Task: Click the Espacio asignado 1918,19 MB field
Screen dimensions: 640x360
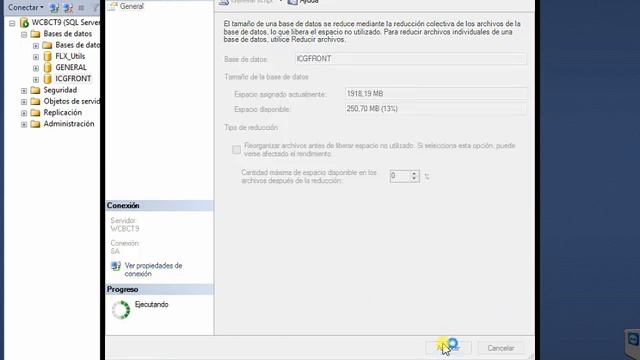Action: click(x=436, y=94)
